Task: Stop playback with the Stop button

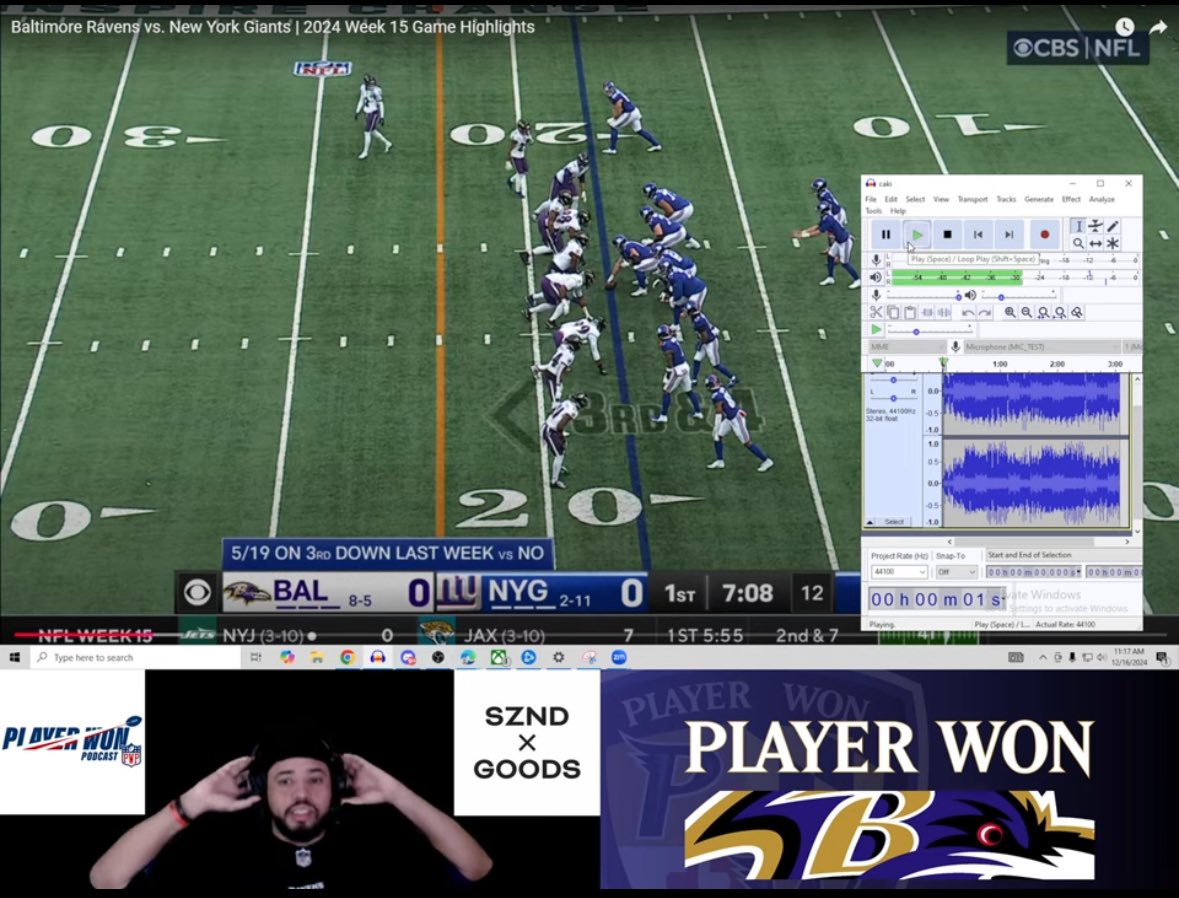Action: [947, 235]
